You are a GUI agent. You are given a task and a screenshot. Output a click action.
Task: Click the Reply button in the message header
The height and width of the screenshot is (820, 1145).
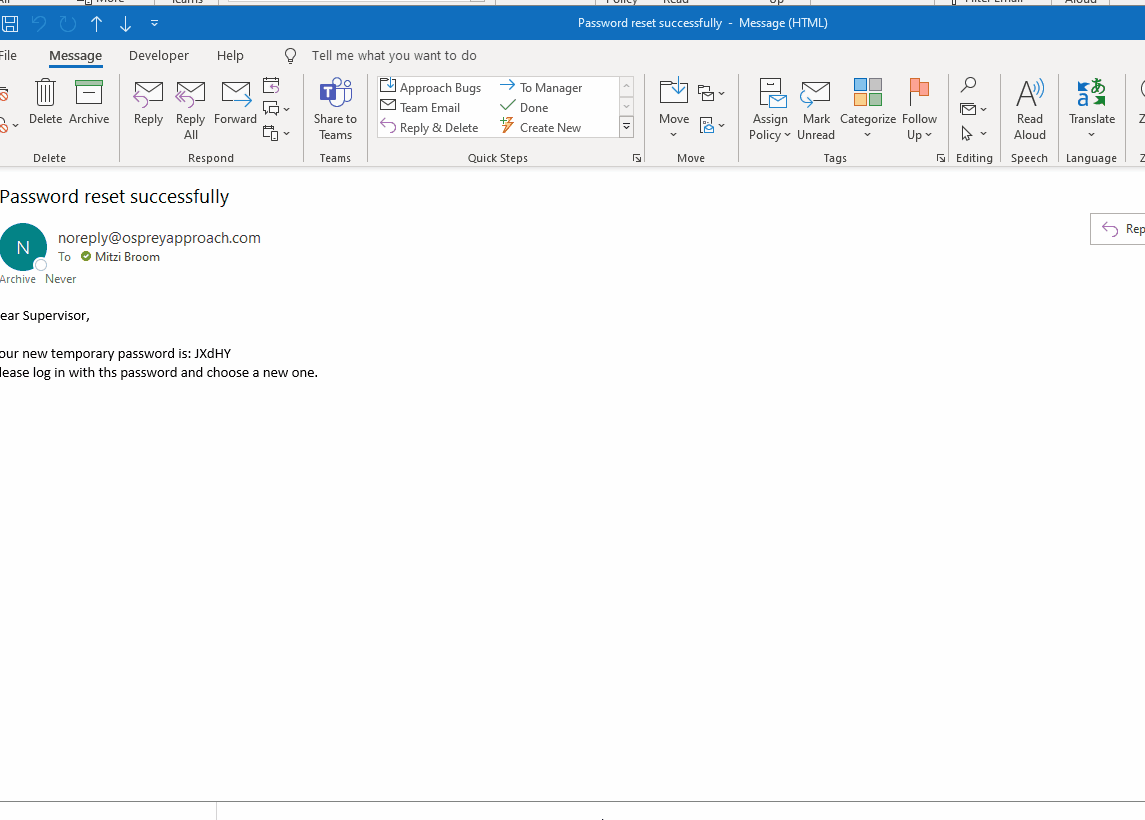pos(1118,229)
